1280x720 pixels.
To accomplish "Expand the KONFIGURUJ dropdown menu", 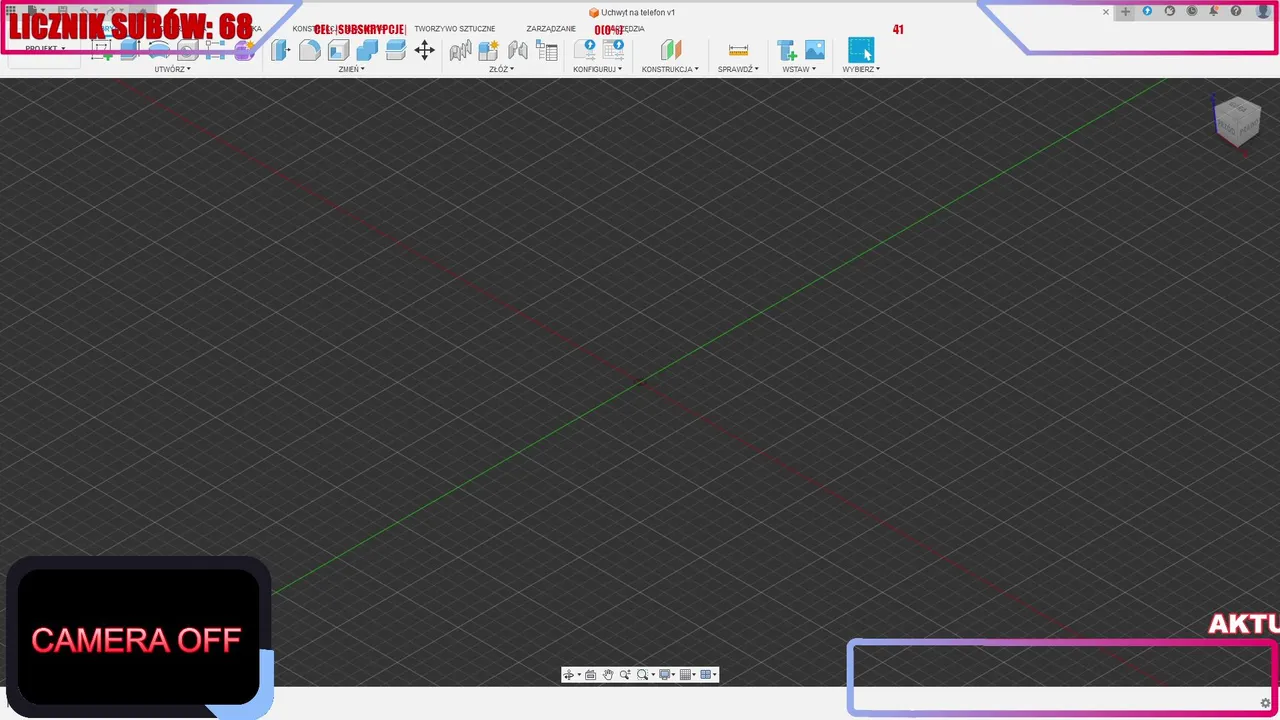I will 598,69.
